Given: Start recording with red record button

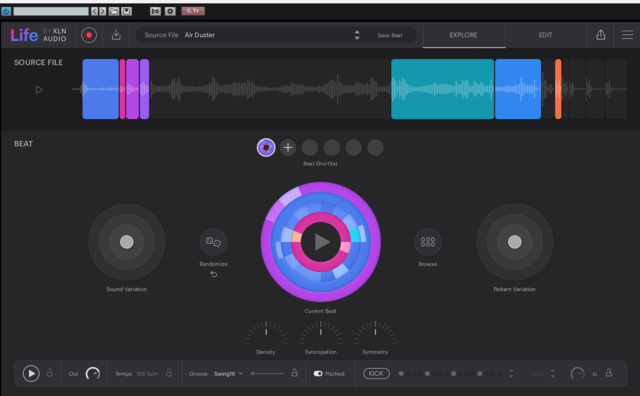Looking at the screenshot, I should [x=89, y=35].
